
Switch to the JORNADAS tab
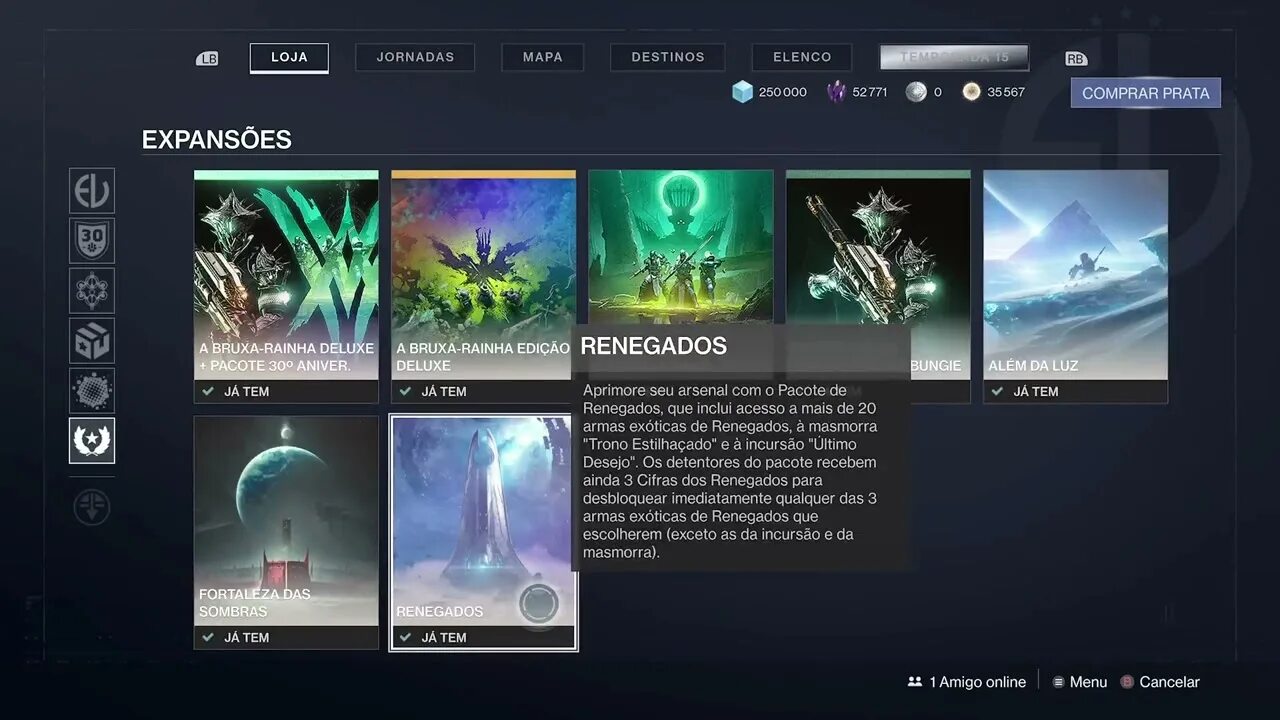[x=415, y=57]
